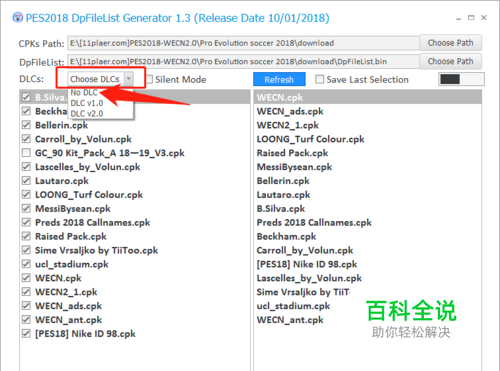Uncheck the WECN2_1.cpk checkbox
Image resolution: width=500 pixels, height=371 pixels.
click(26, 292)
